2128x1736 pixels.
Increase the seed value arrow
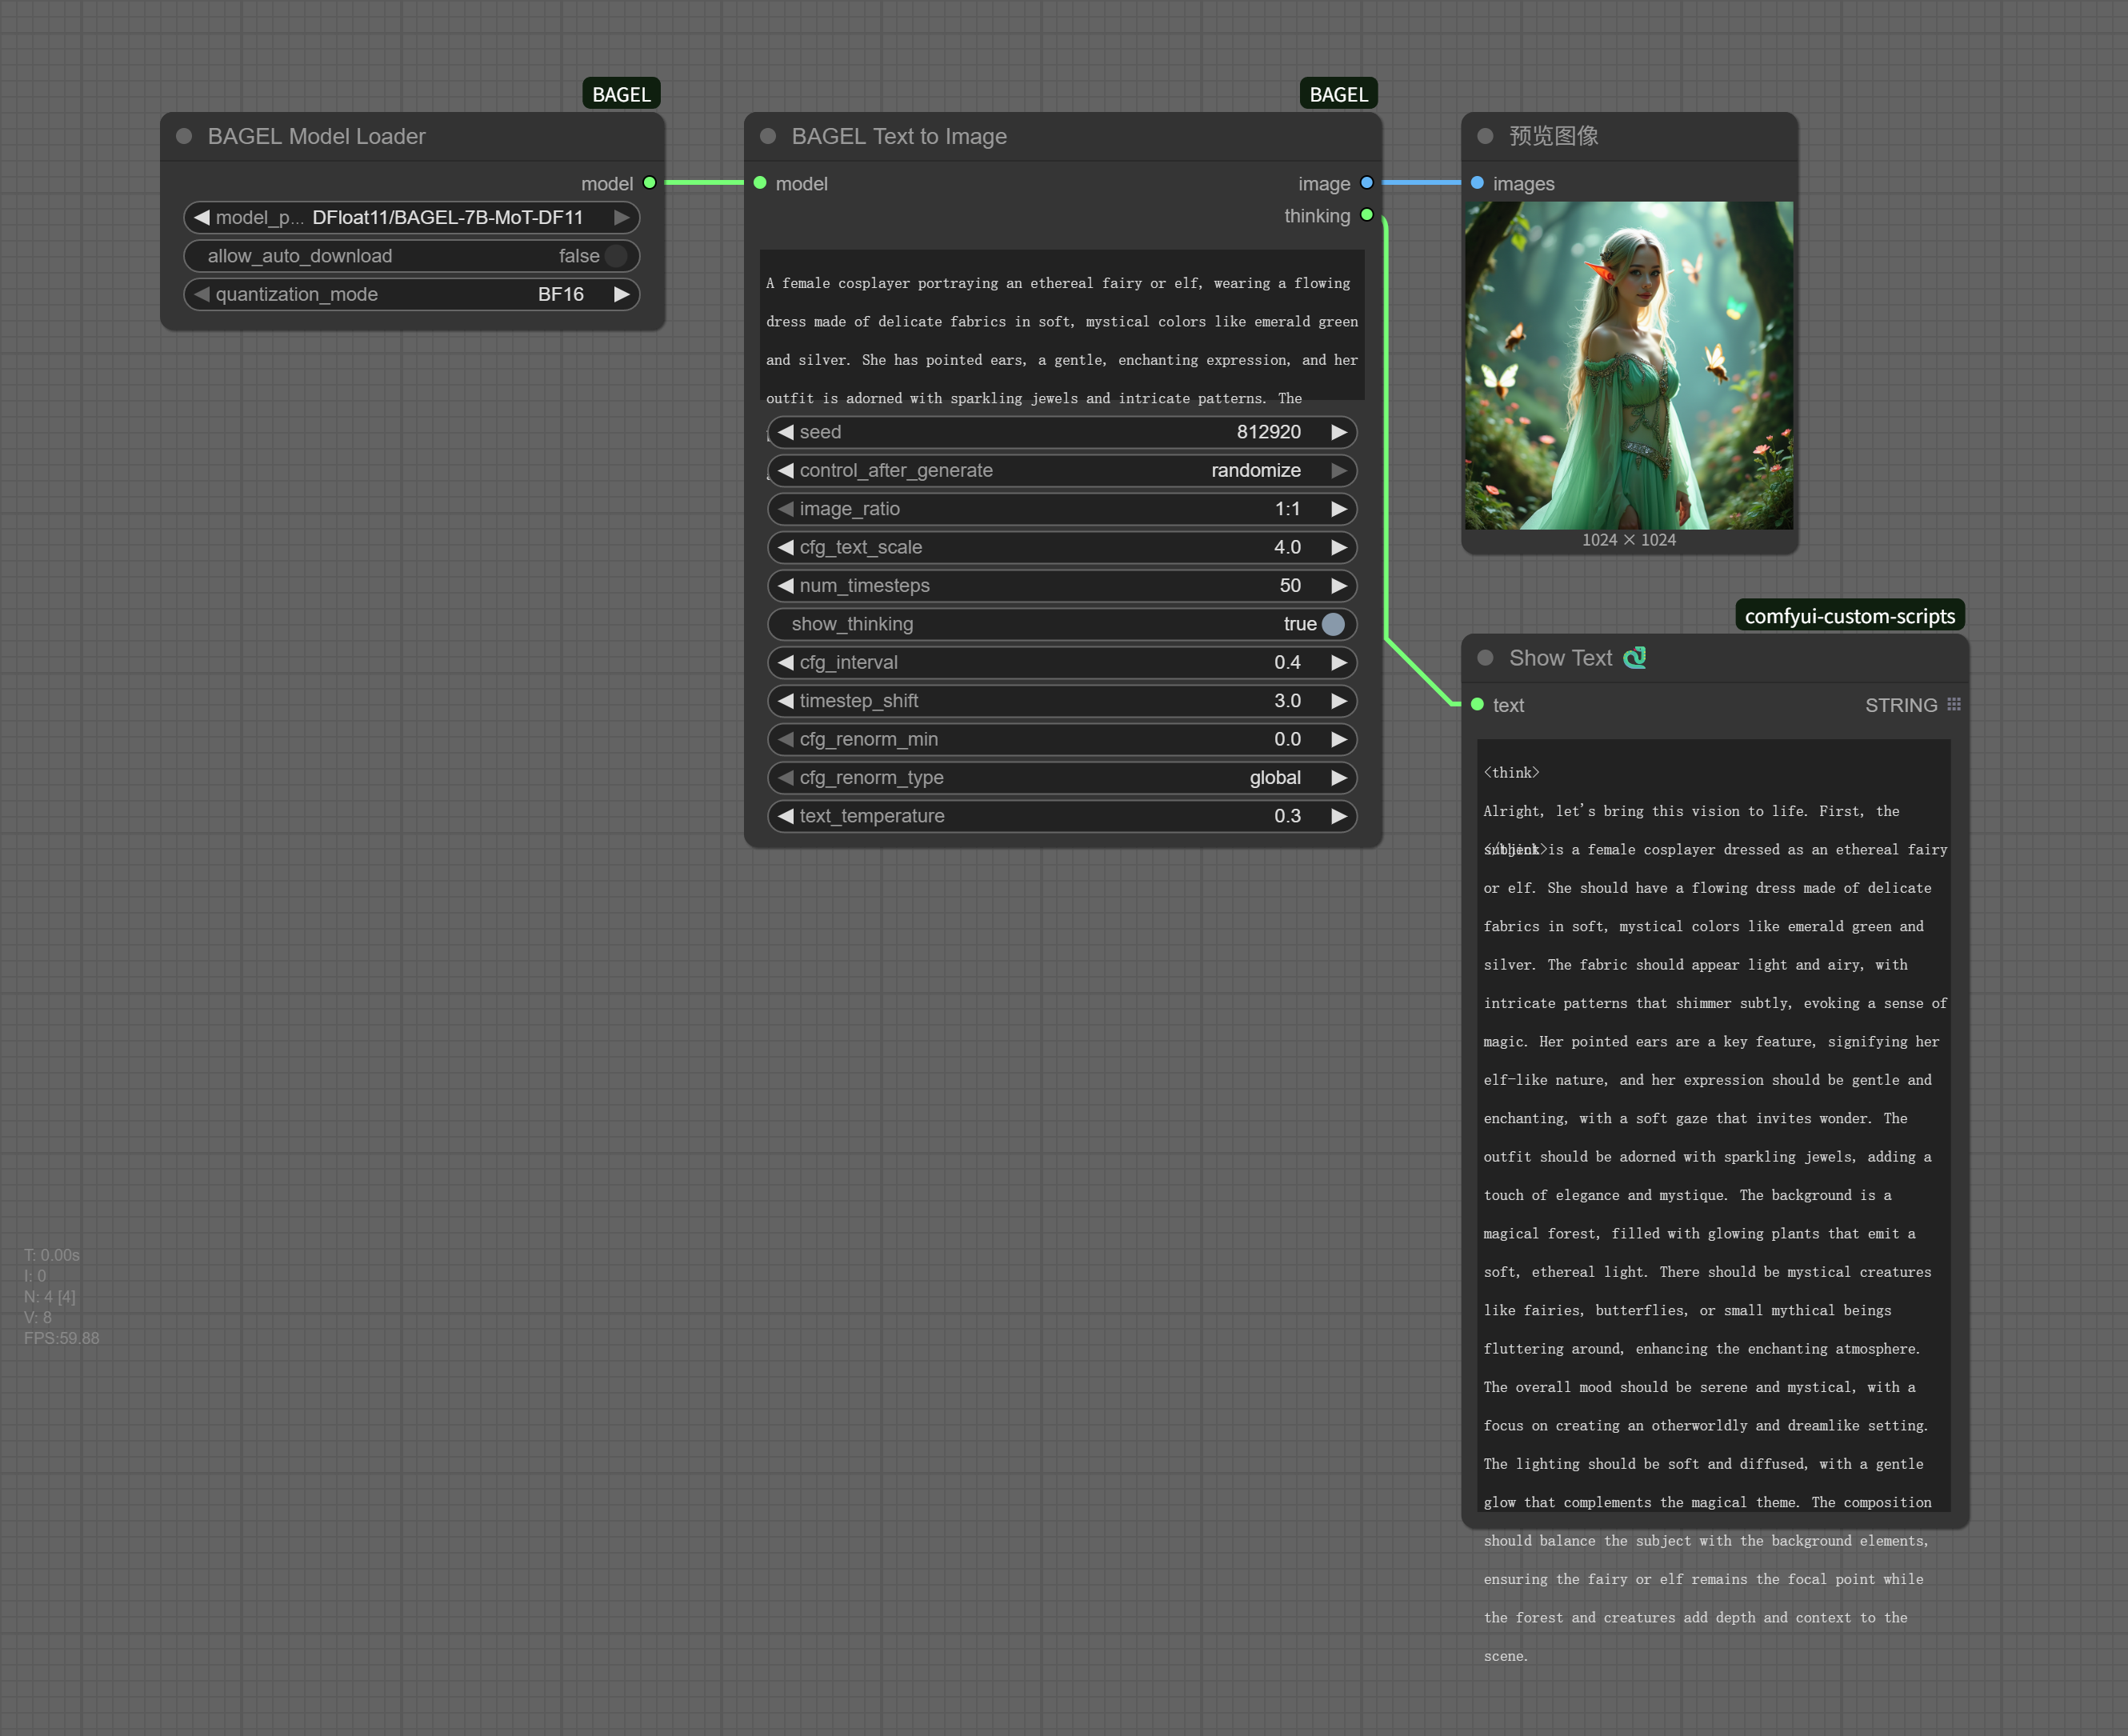(x=1339, y=432)
